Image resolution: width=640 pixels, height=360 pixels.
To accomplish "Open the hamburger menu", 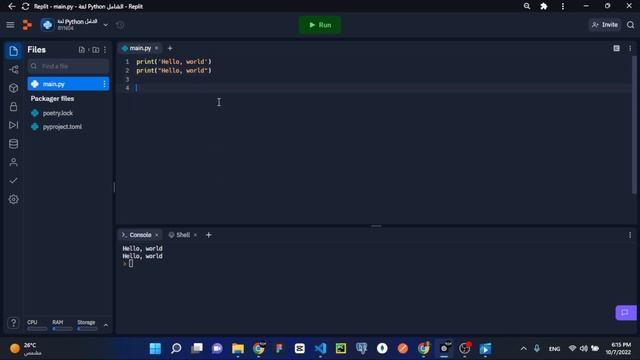I will click(10, 25).
